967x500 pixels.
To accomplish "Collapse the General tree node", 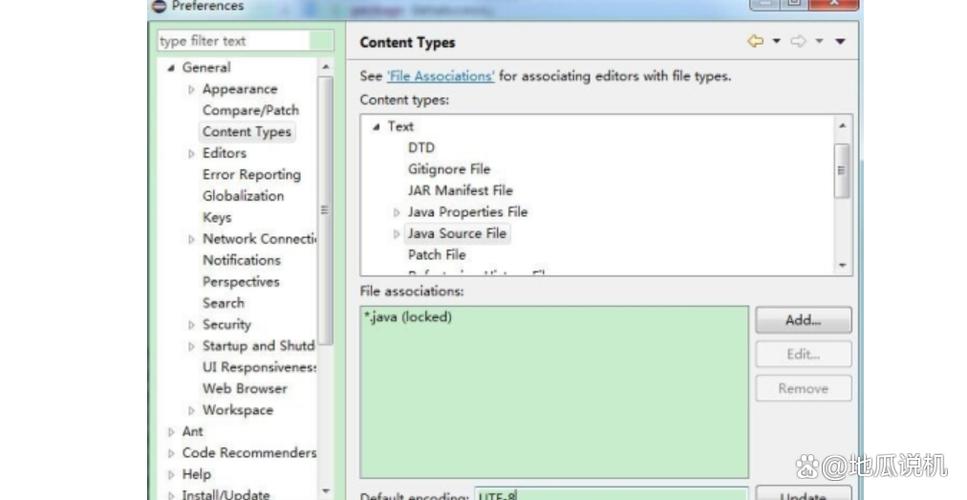I will 171,68.
